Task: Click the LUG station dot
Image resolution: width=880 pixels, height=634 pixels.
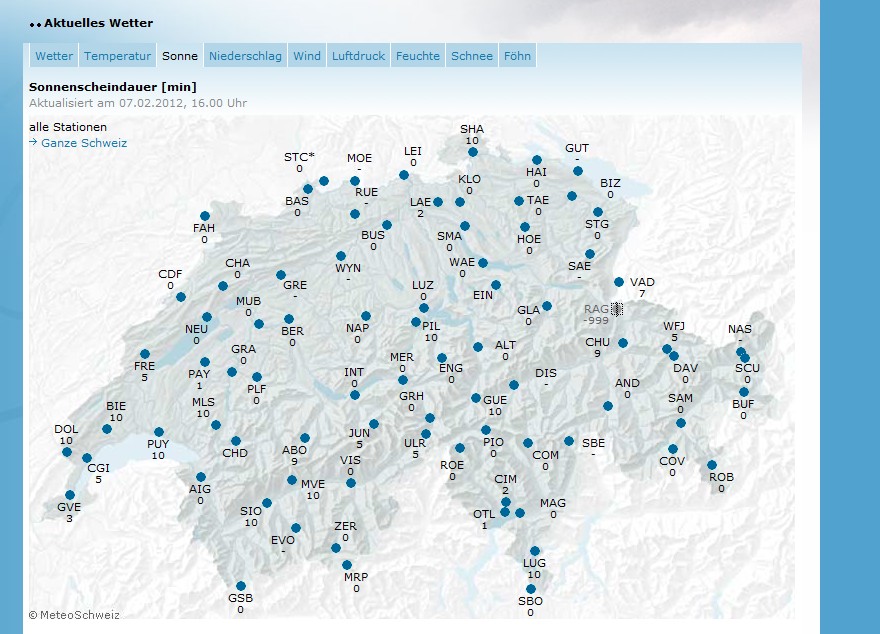Action: click(x=535, y=551)
